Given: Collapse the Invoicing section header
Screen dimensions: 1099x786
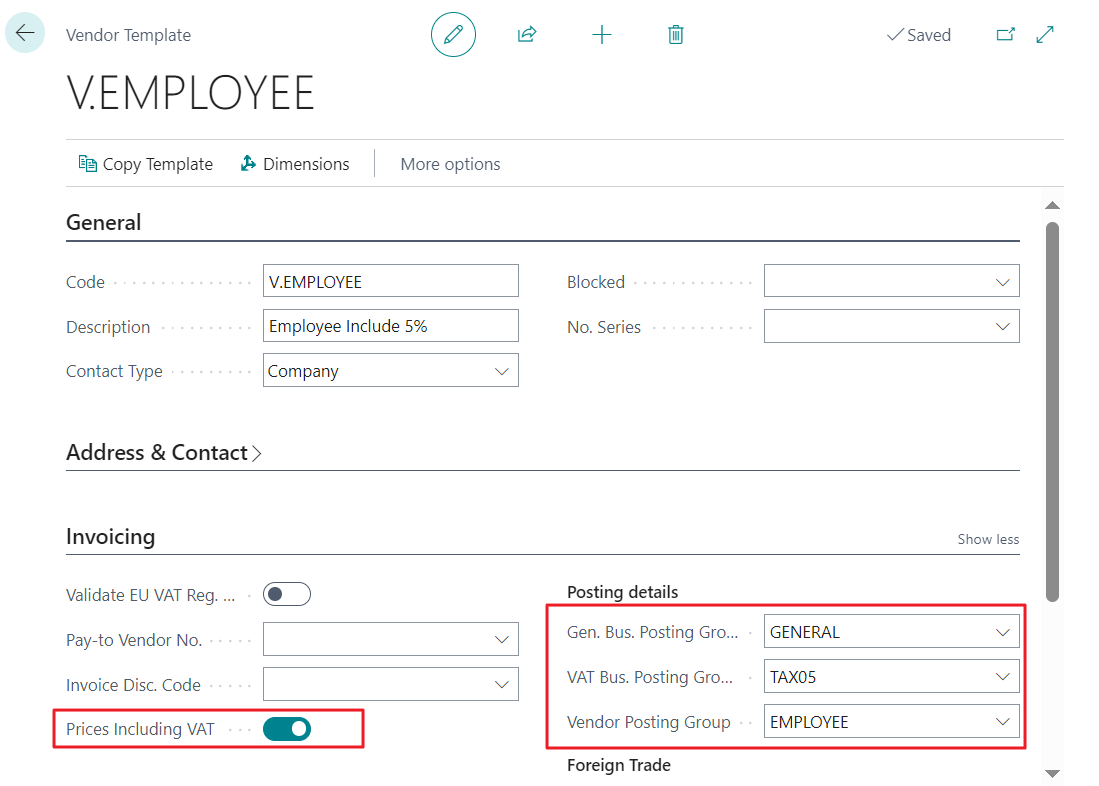Looking at the screenshot, I should (x=110, y=536).
